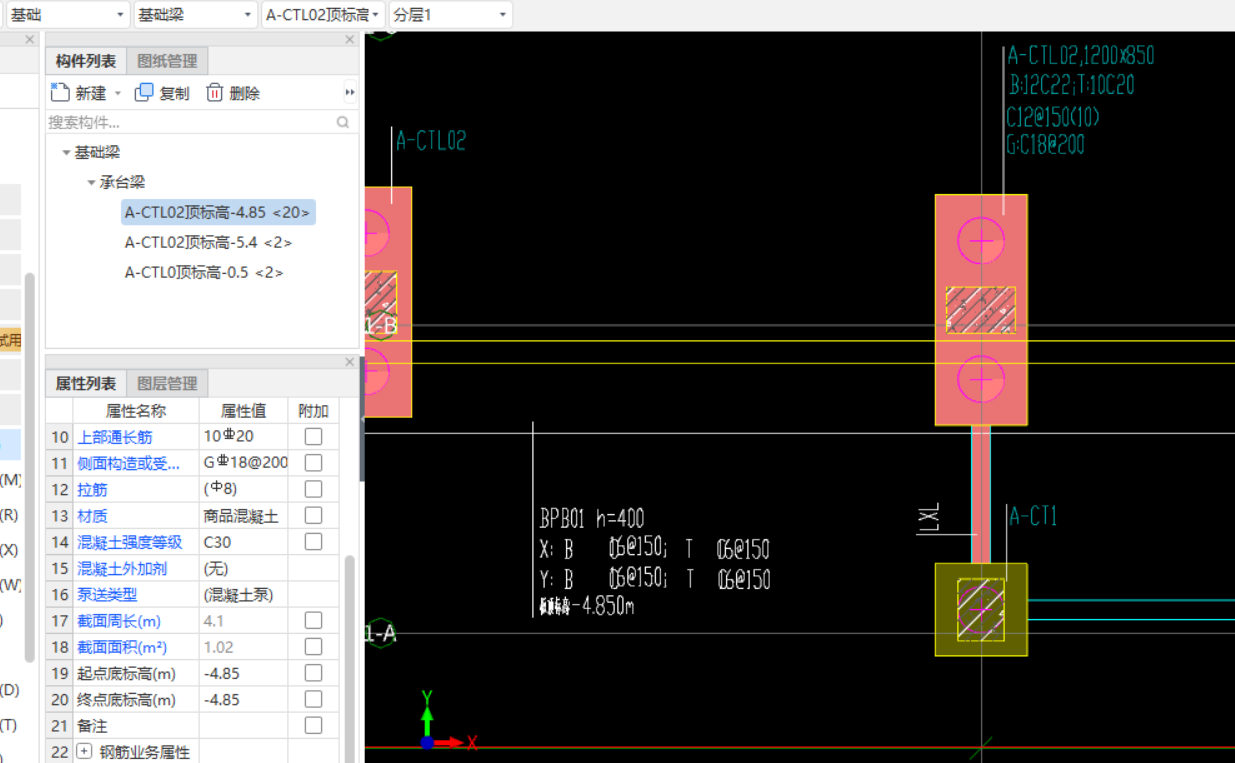The image size is (1235, 763).
Task: Click the value cell reading 18@200
Action: click(x=243, y=463)
